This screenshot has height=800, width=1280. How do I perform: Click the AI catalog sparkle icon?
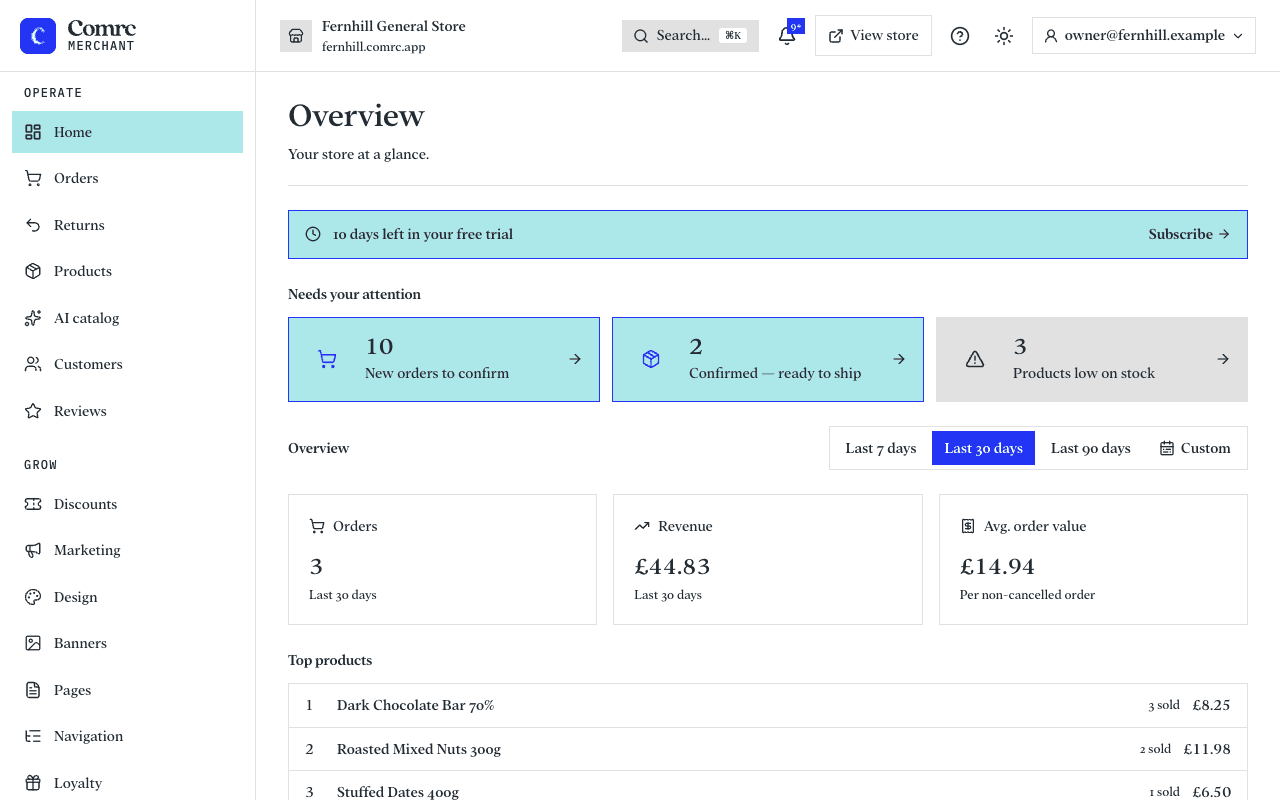33,318
